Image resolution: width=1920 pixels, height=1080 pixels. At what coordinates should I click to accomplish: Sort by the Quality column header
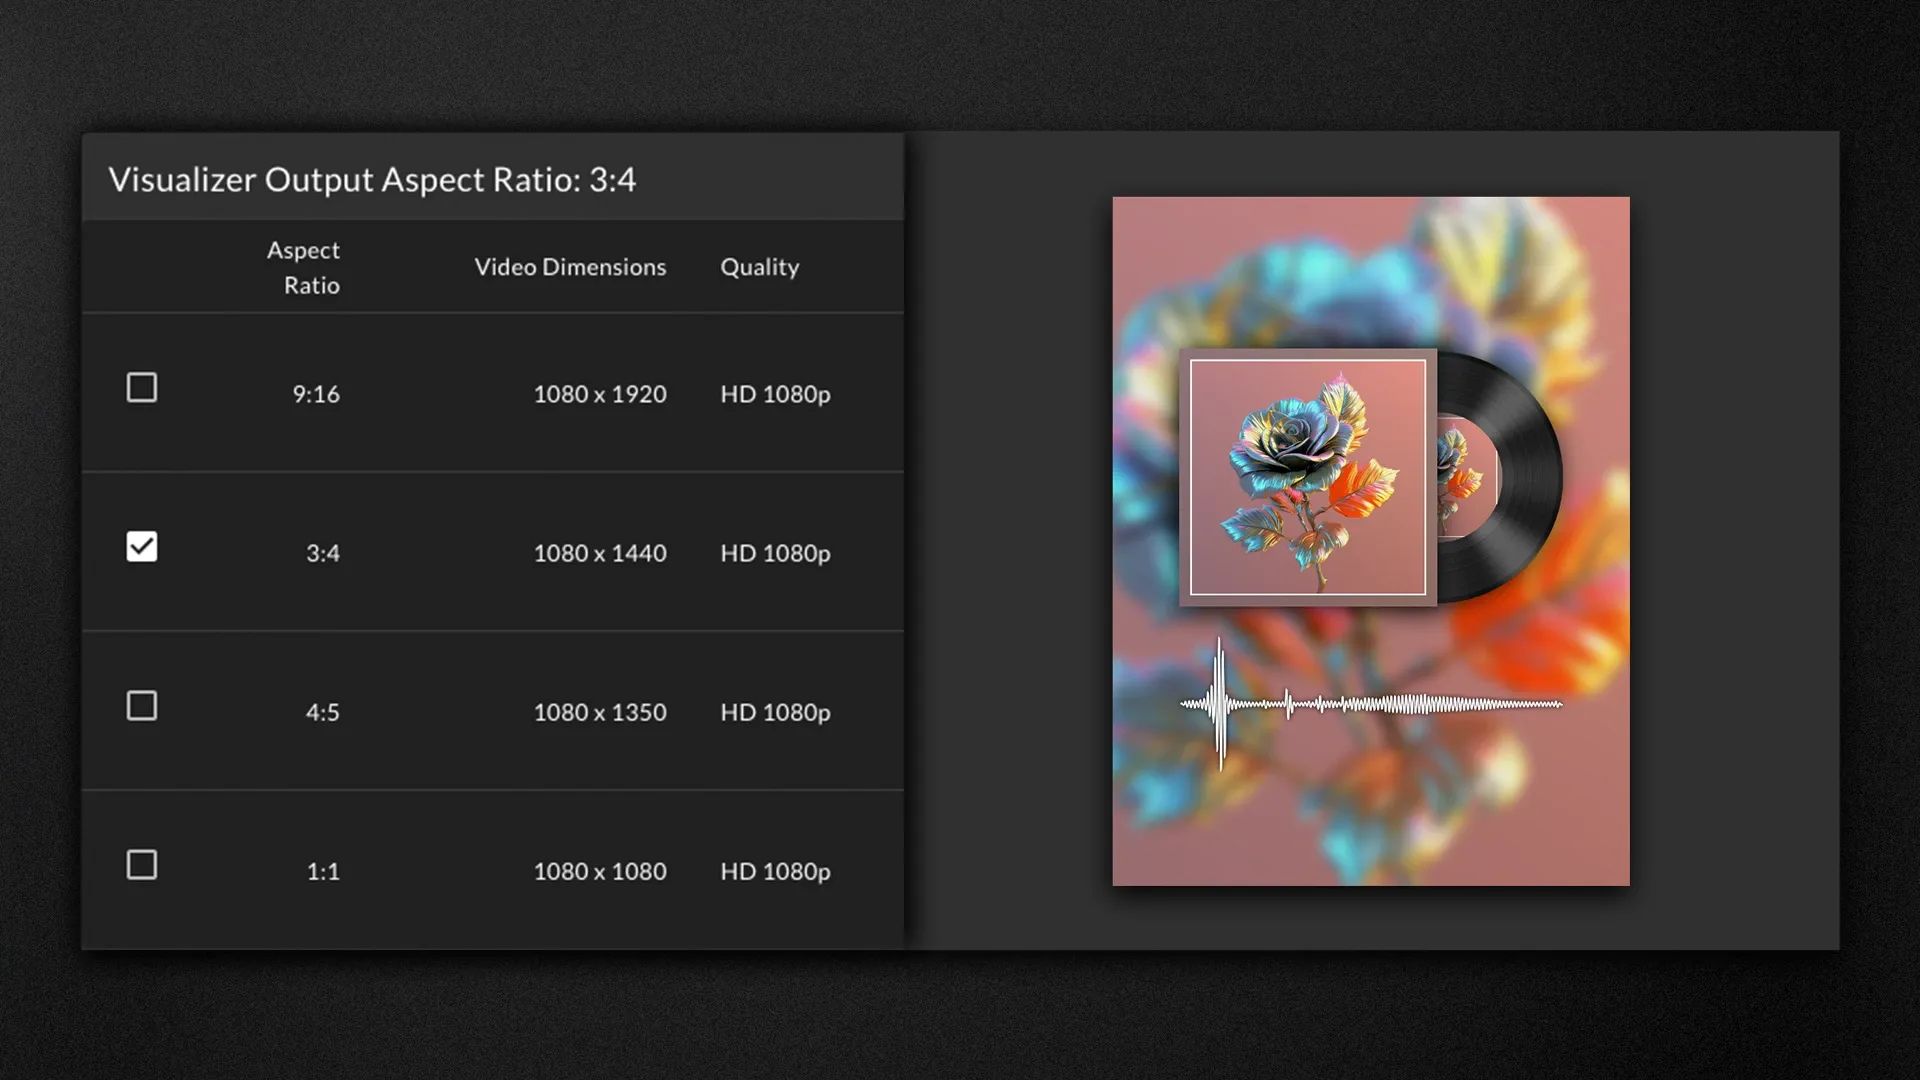[x=759, y=267]
